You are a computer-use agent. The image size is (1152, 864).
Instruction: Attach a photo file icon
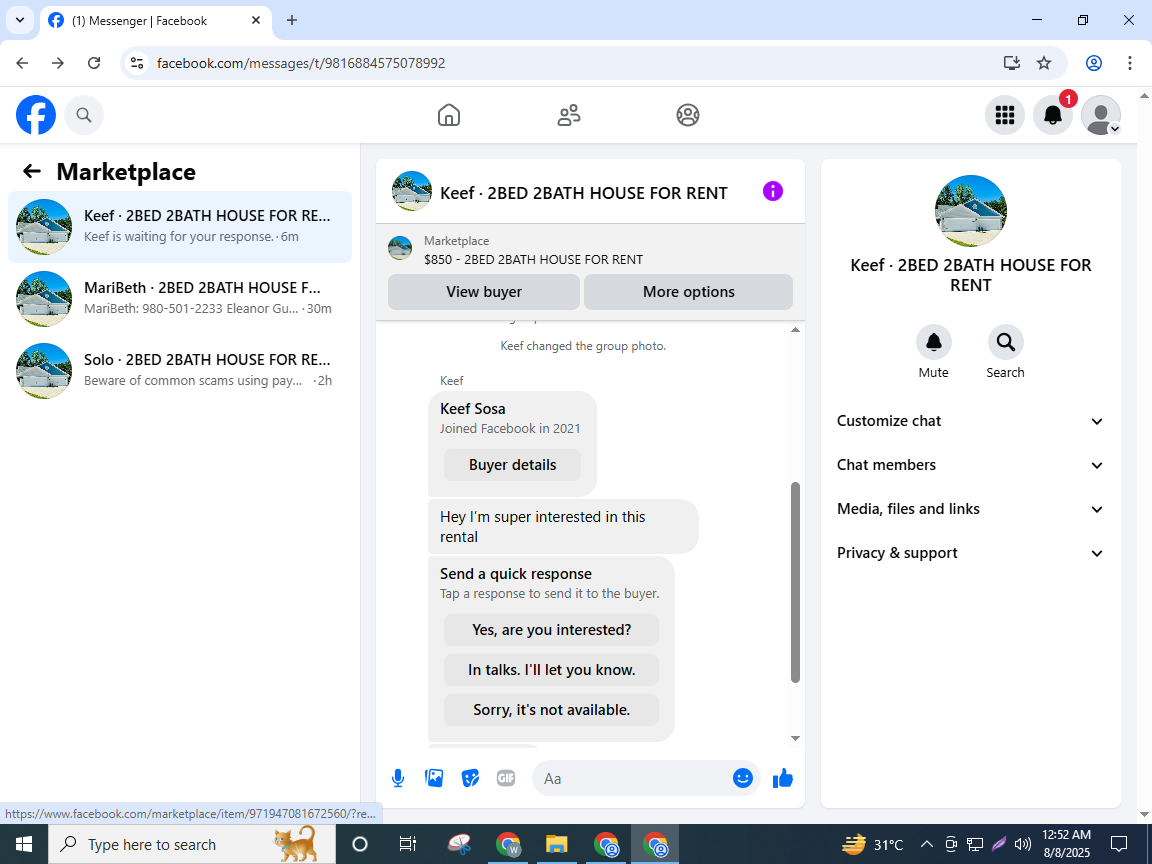[x=434, y=778]
